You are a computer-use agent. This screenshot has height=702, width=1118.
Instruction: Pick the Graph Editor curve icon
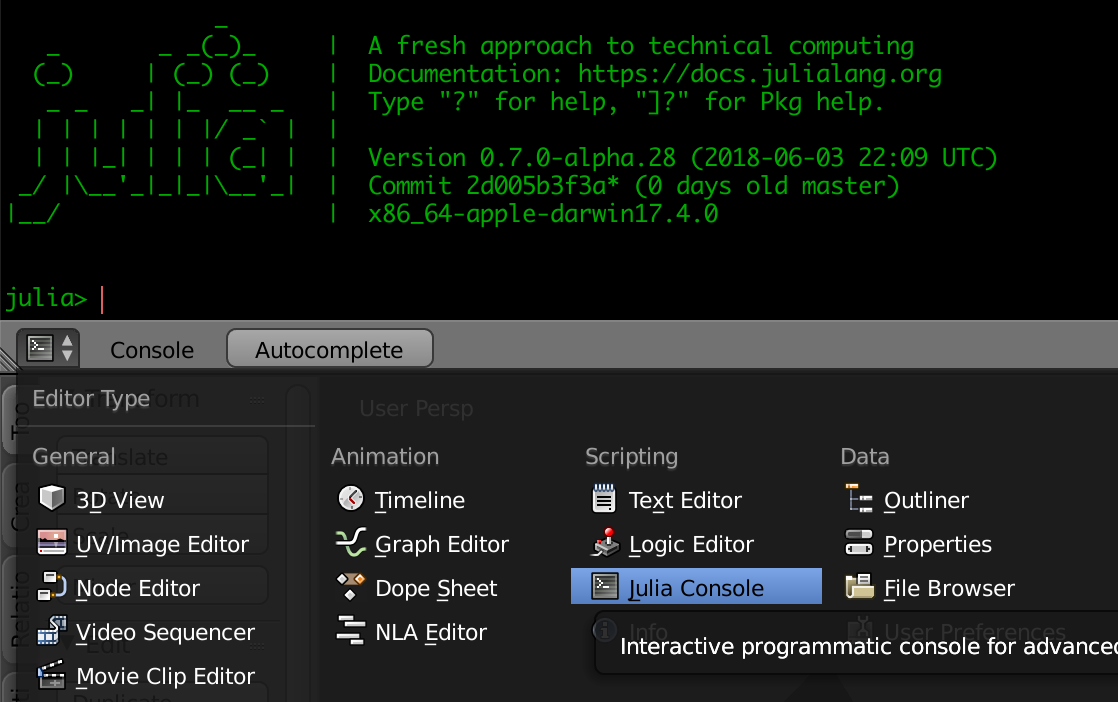click(x=351, y=542)
